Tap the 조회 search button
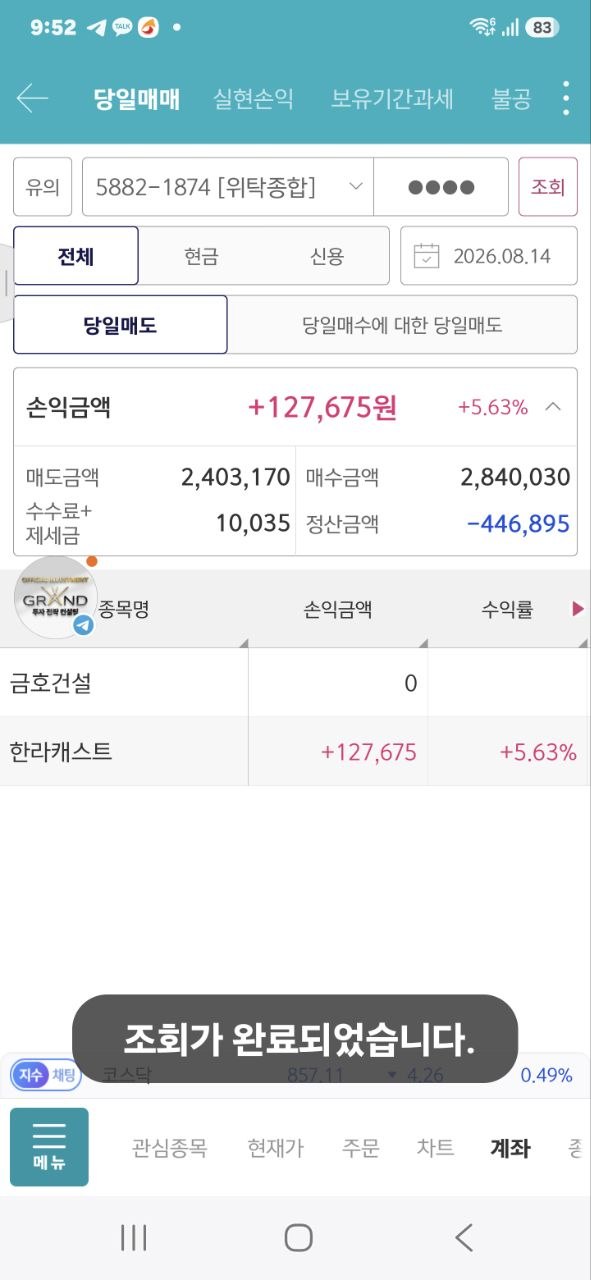Image resolution: width=591 pixels, height=1280 pixels. click(548, 187)
